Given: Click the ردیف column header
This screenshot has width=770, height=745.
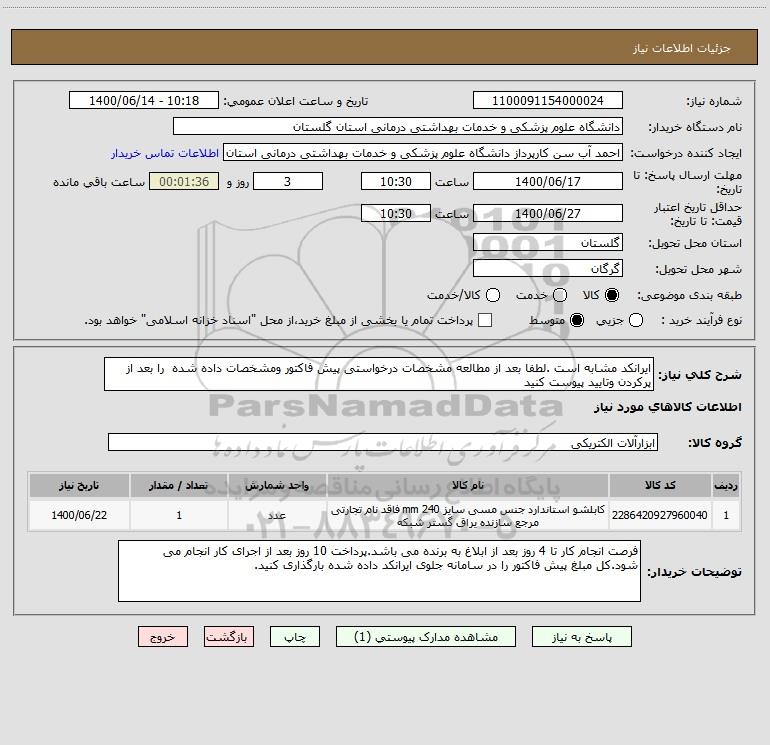Looking at the screenshot, I should (x=726, y=485).
